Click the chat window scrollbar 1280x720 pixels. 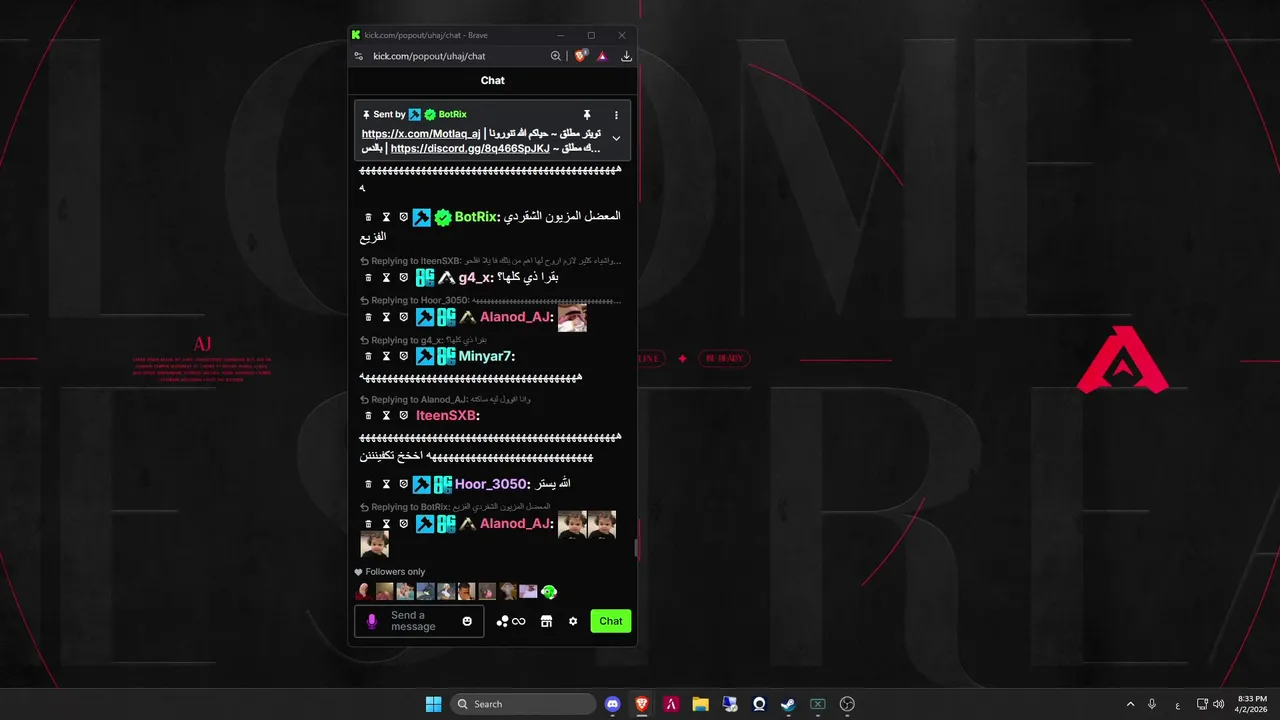pos(634,548)
